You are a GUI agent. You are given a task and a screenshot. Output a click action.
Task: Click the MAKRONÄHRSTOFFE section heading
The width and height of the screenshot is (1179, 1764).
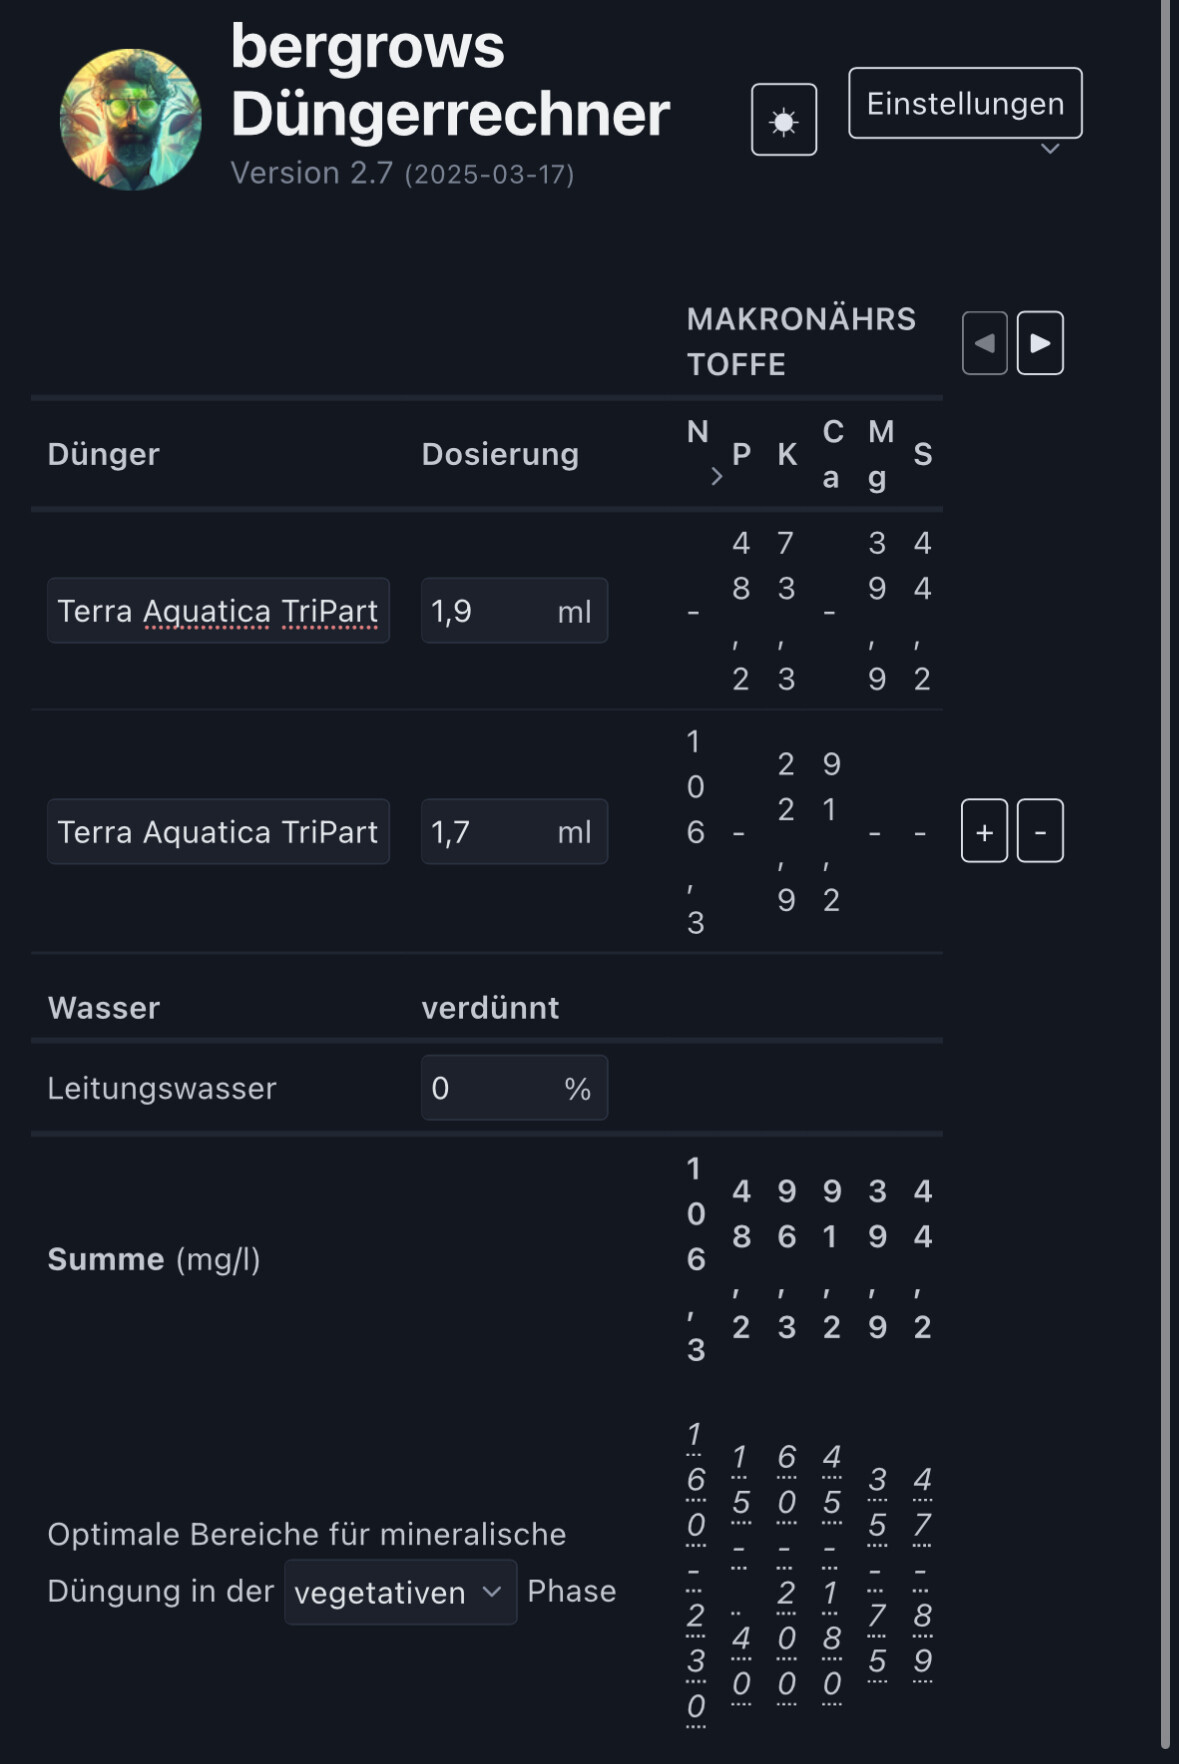pos(800,341)
